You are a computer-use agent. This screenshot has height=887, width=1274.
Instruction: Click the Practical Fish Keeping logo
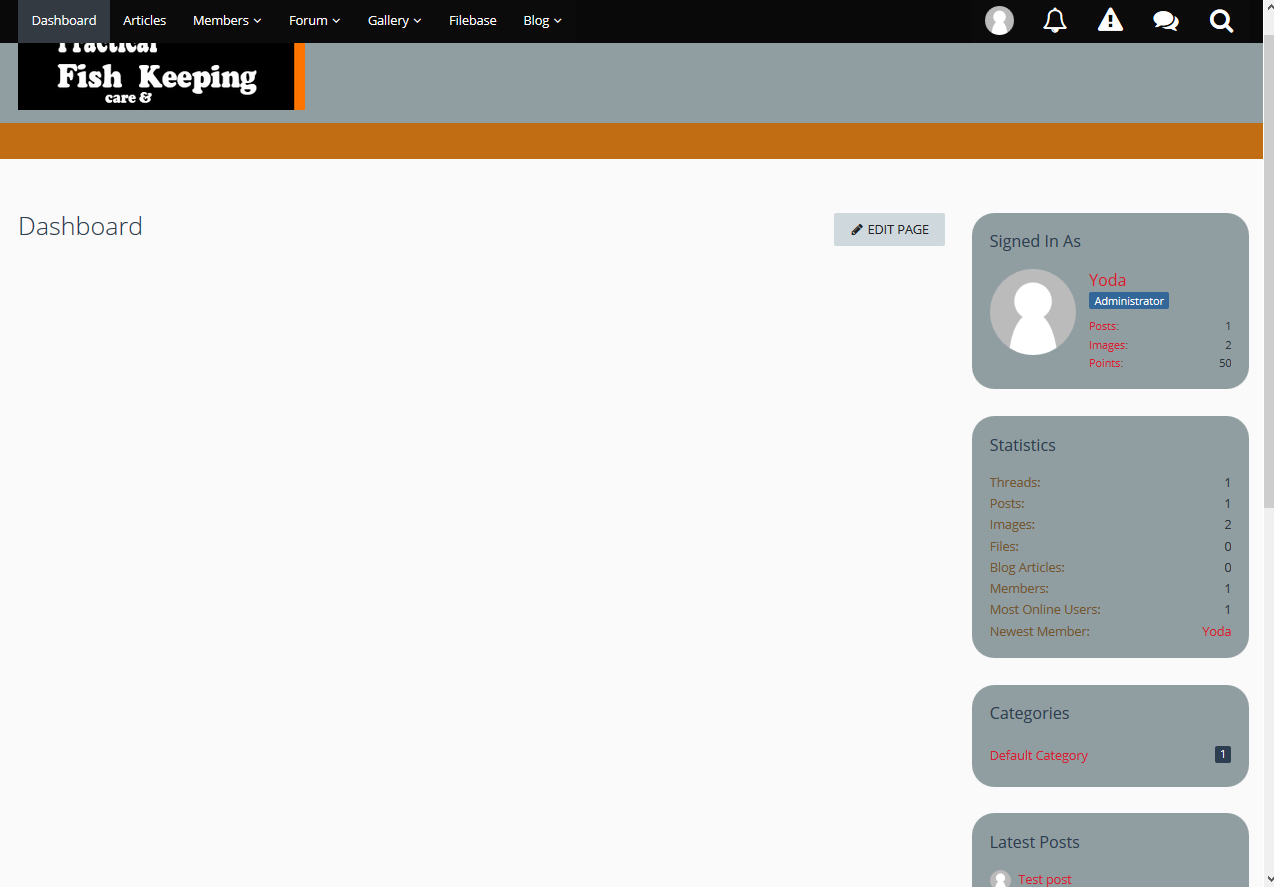tap(160, 77)
